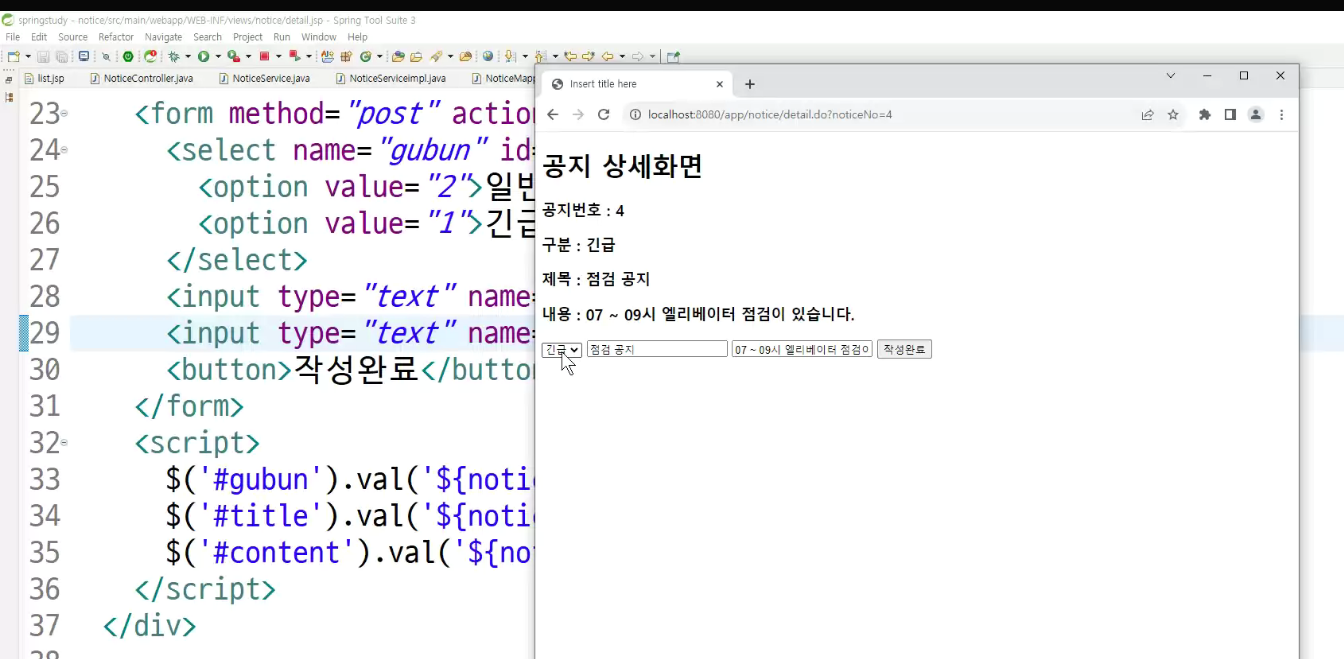
Task: Click the green Boot Dashboard power icon
Action: [x=128, y=57]
